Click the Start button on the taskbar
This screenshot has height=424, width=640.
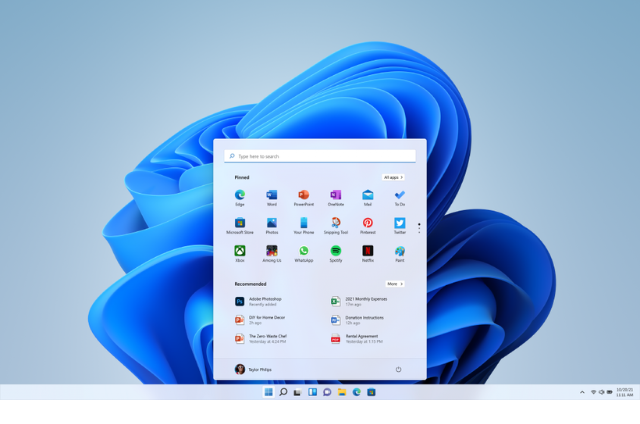coord(268,392)
